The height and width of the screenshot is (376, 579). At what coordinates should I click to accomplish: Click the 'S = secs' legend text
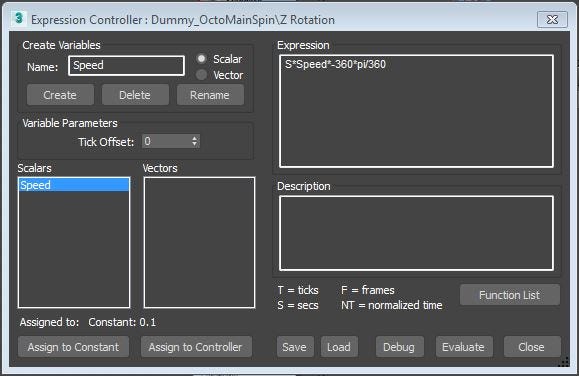tap(298, 305)
